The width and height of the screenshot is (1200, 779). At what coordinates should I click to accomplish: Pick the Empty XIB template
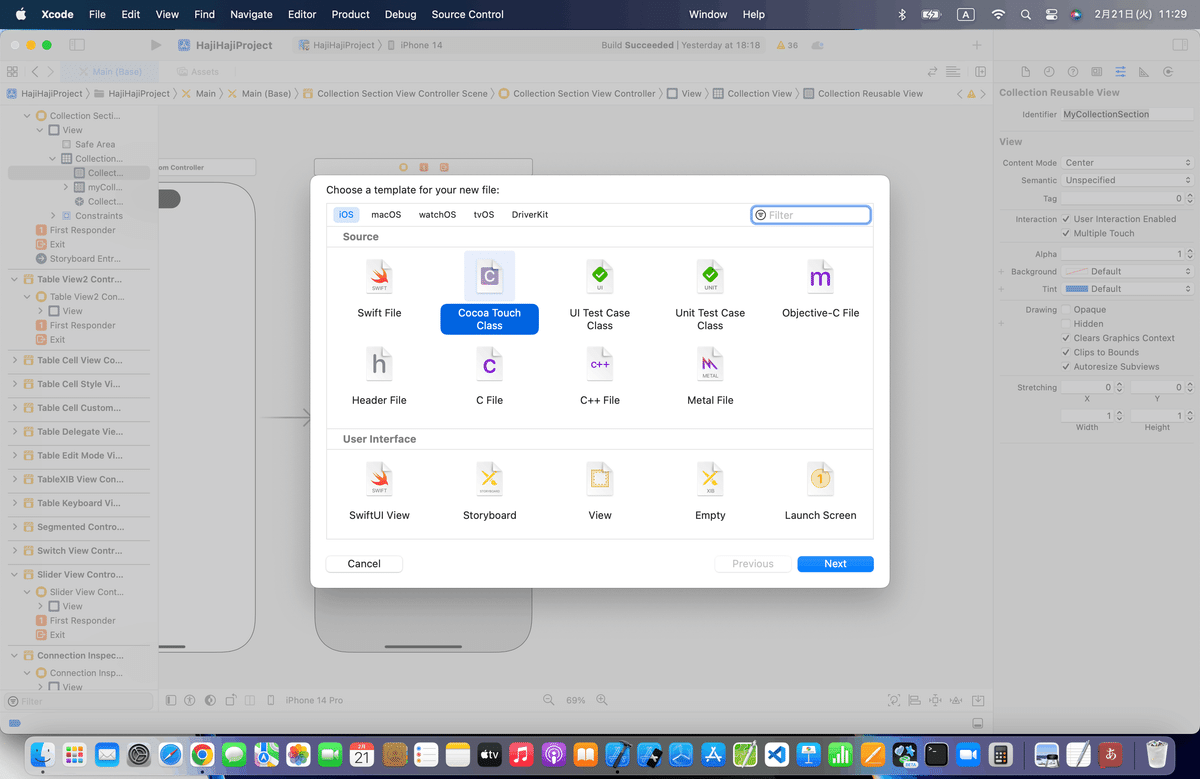[x=710, y=490]
